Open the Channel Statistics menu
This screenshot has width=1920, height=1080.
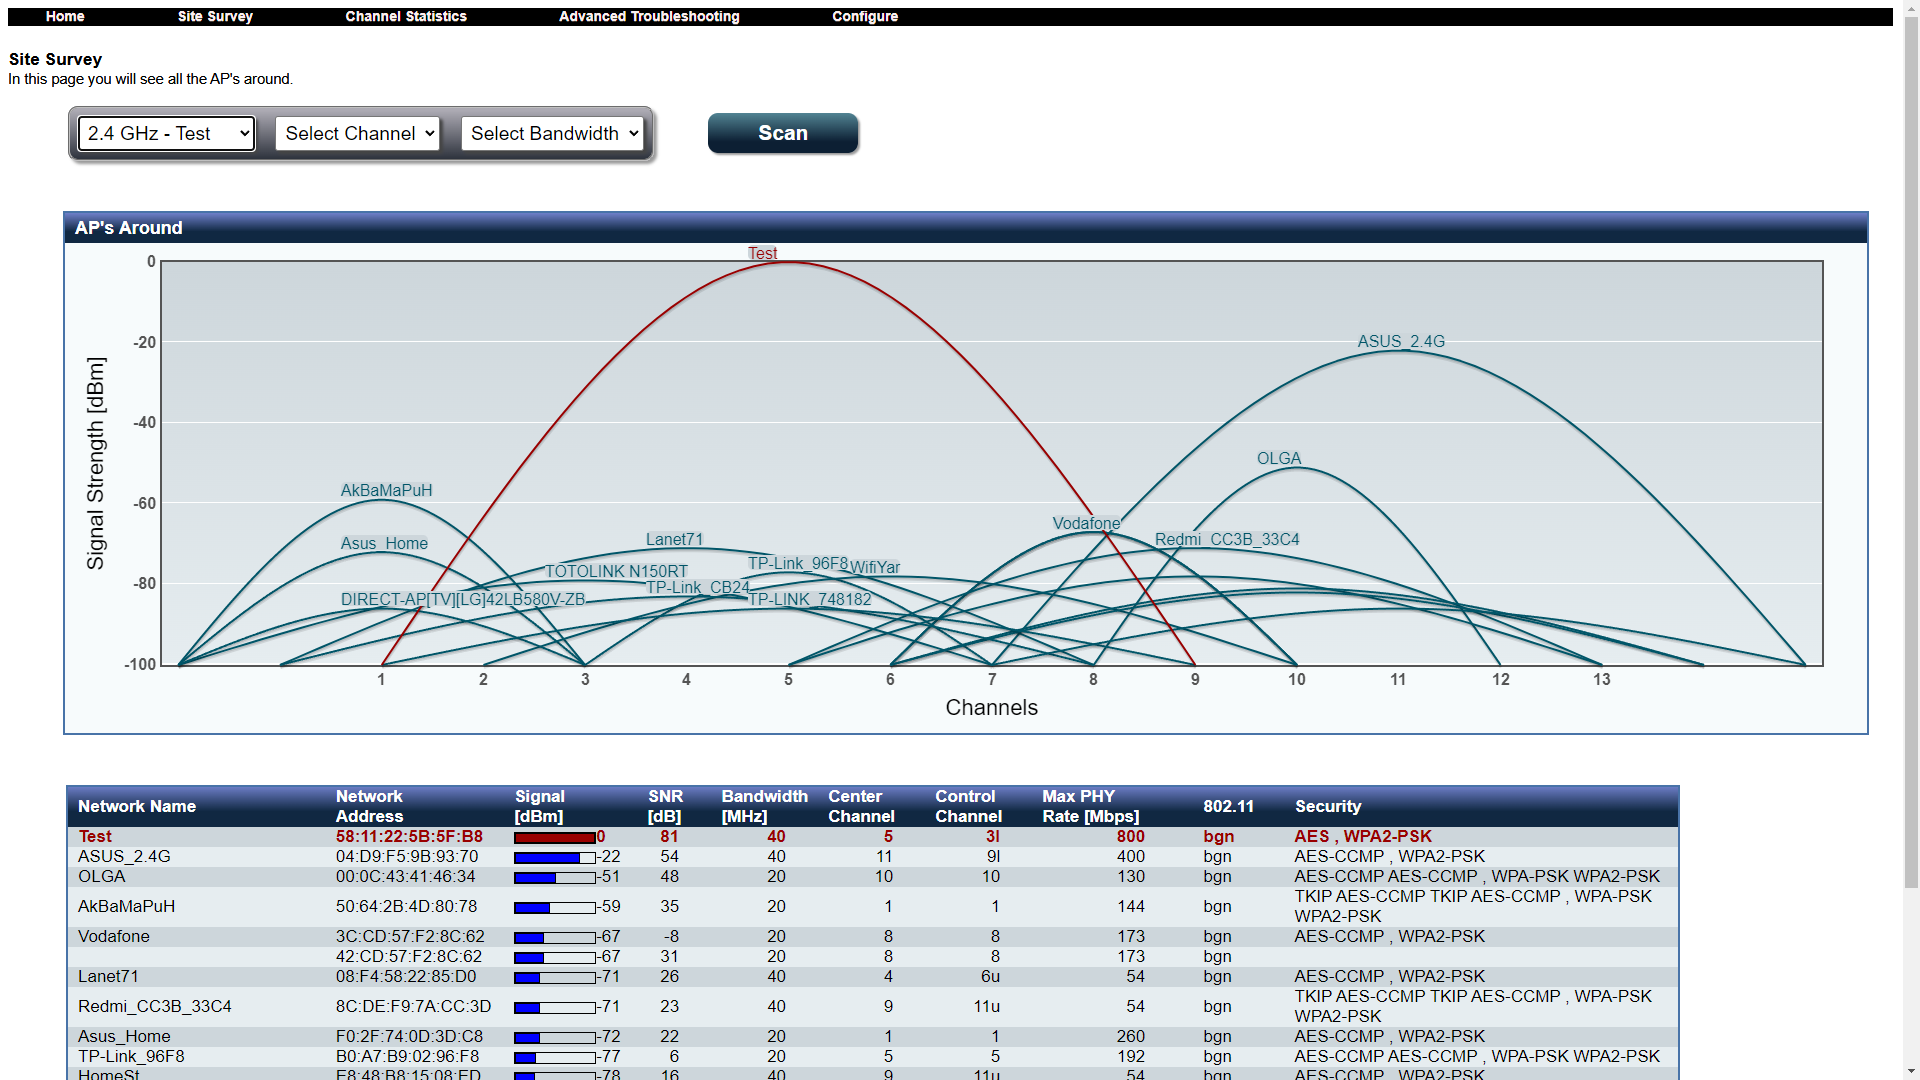click(x=405, y=16)
